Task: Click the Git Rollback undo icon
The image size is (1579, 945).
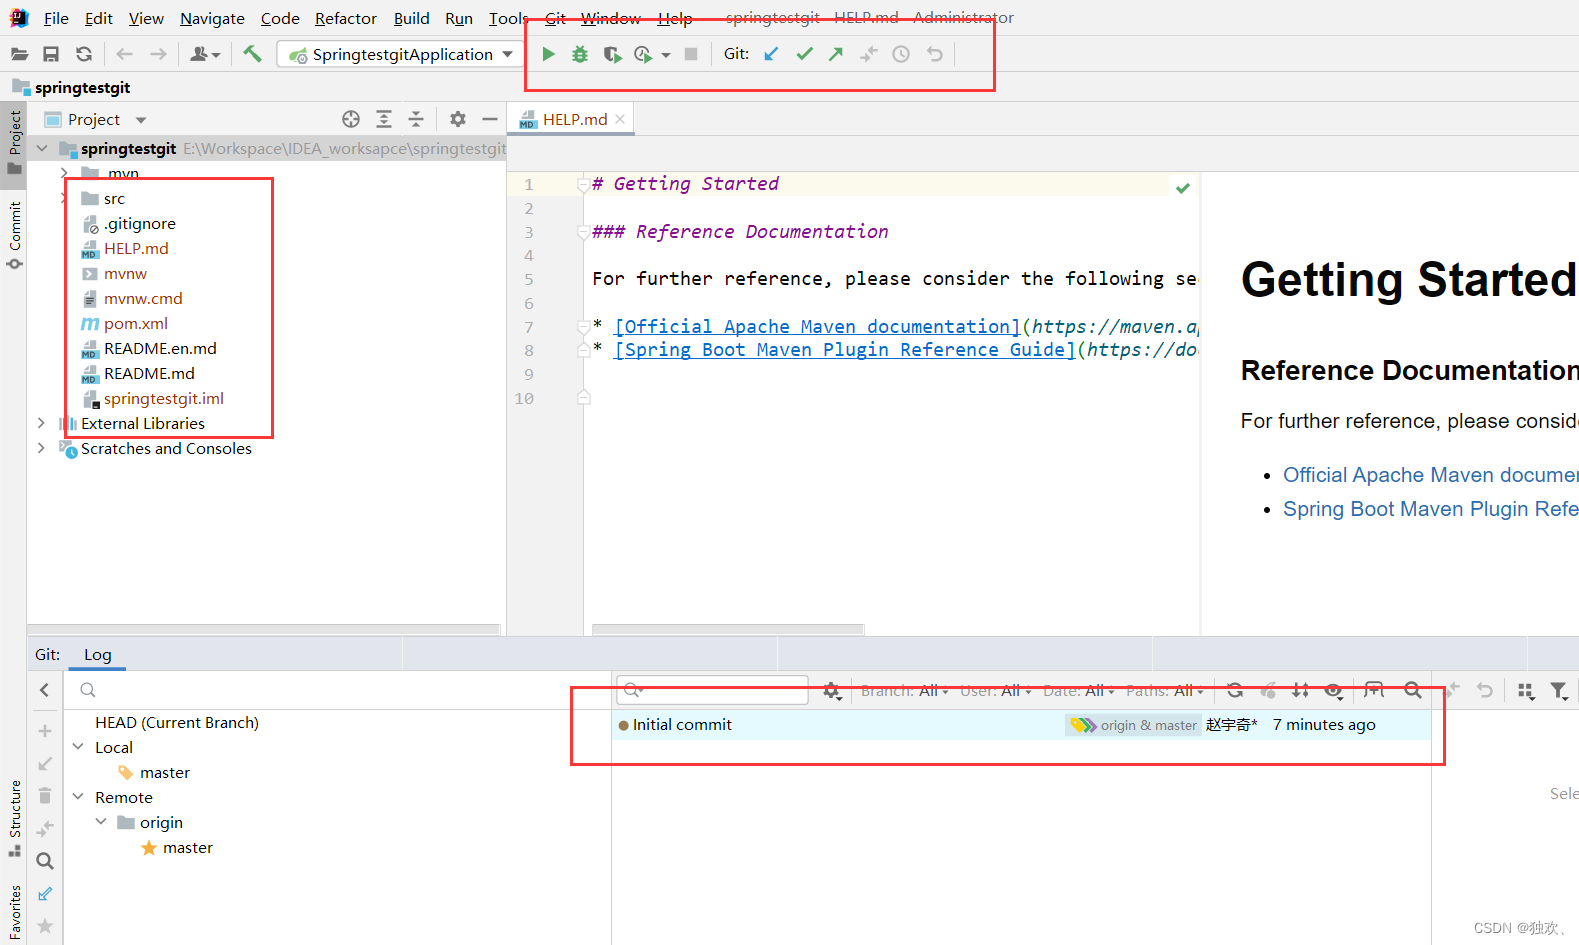Action: tap(934, 54)
